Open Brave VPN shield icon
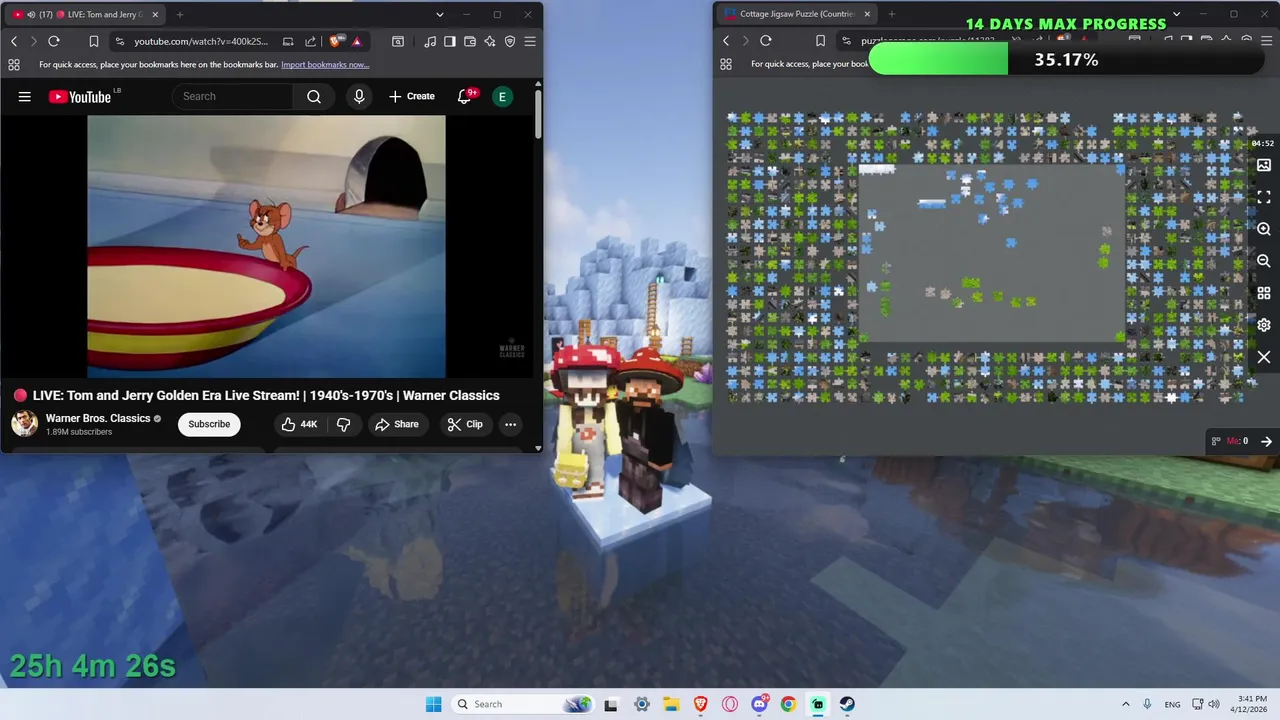Screen dimensions: 1280x720 coord(510,41)
